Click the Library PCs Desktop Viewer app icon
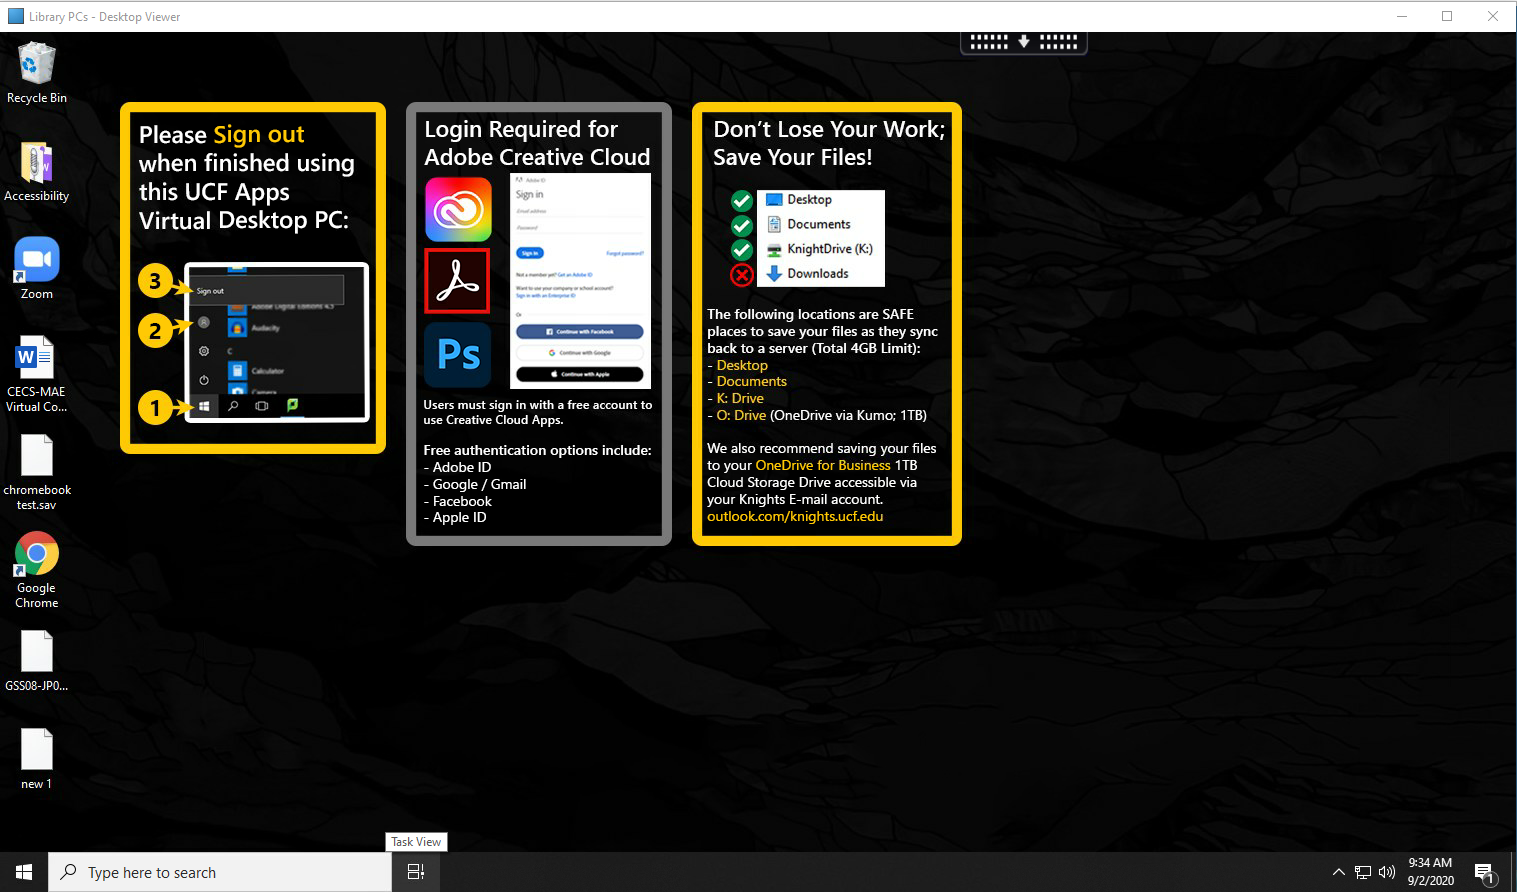 (16, 16)
